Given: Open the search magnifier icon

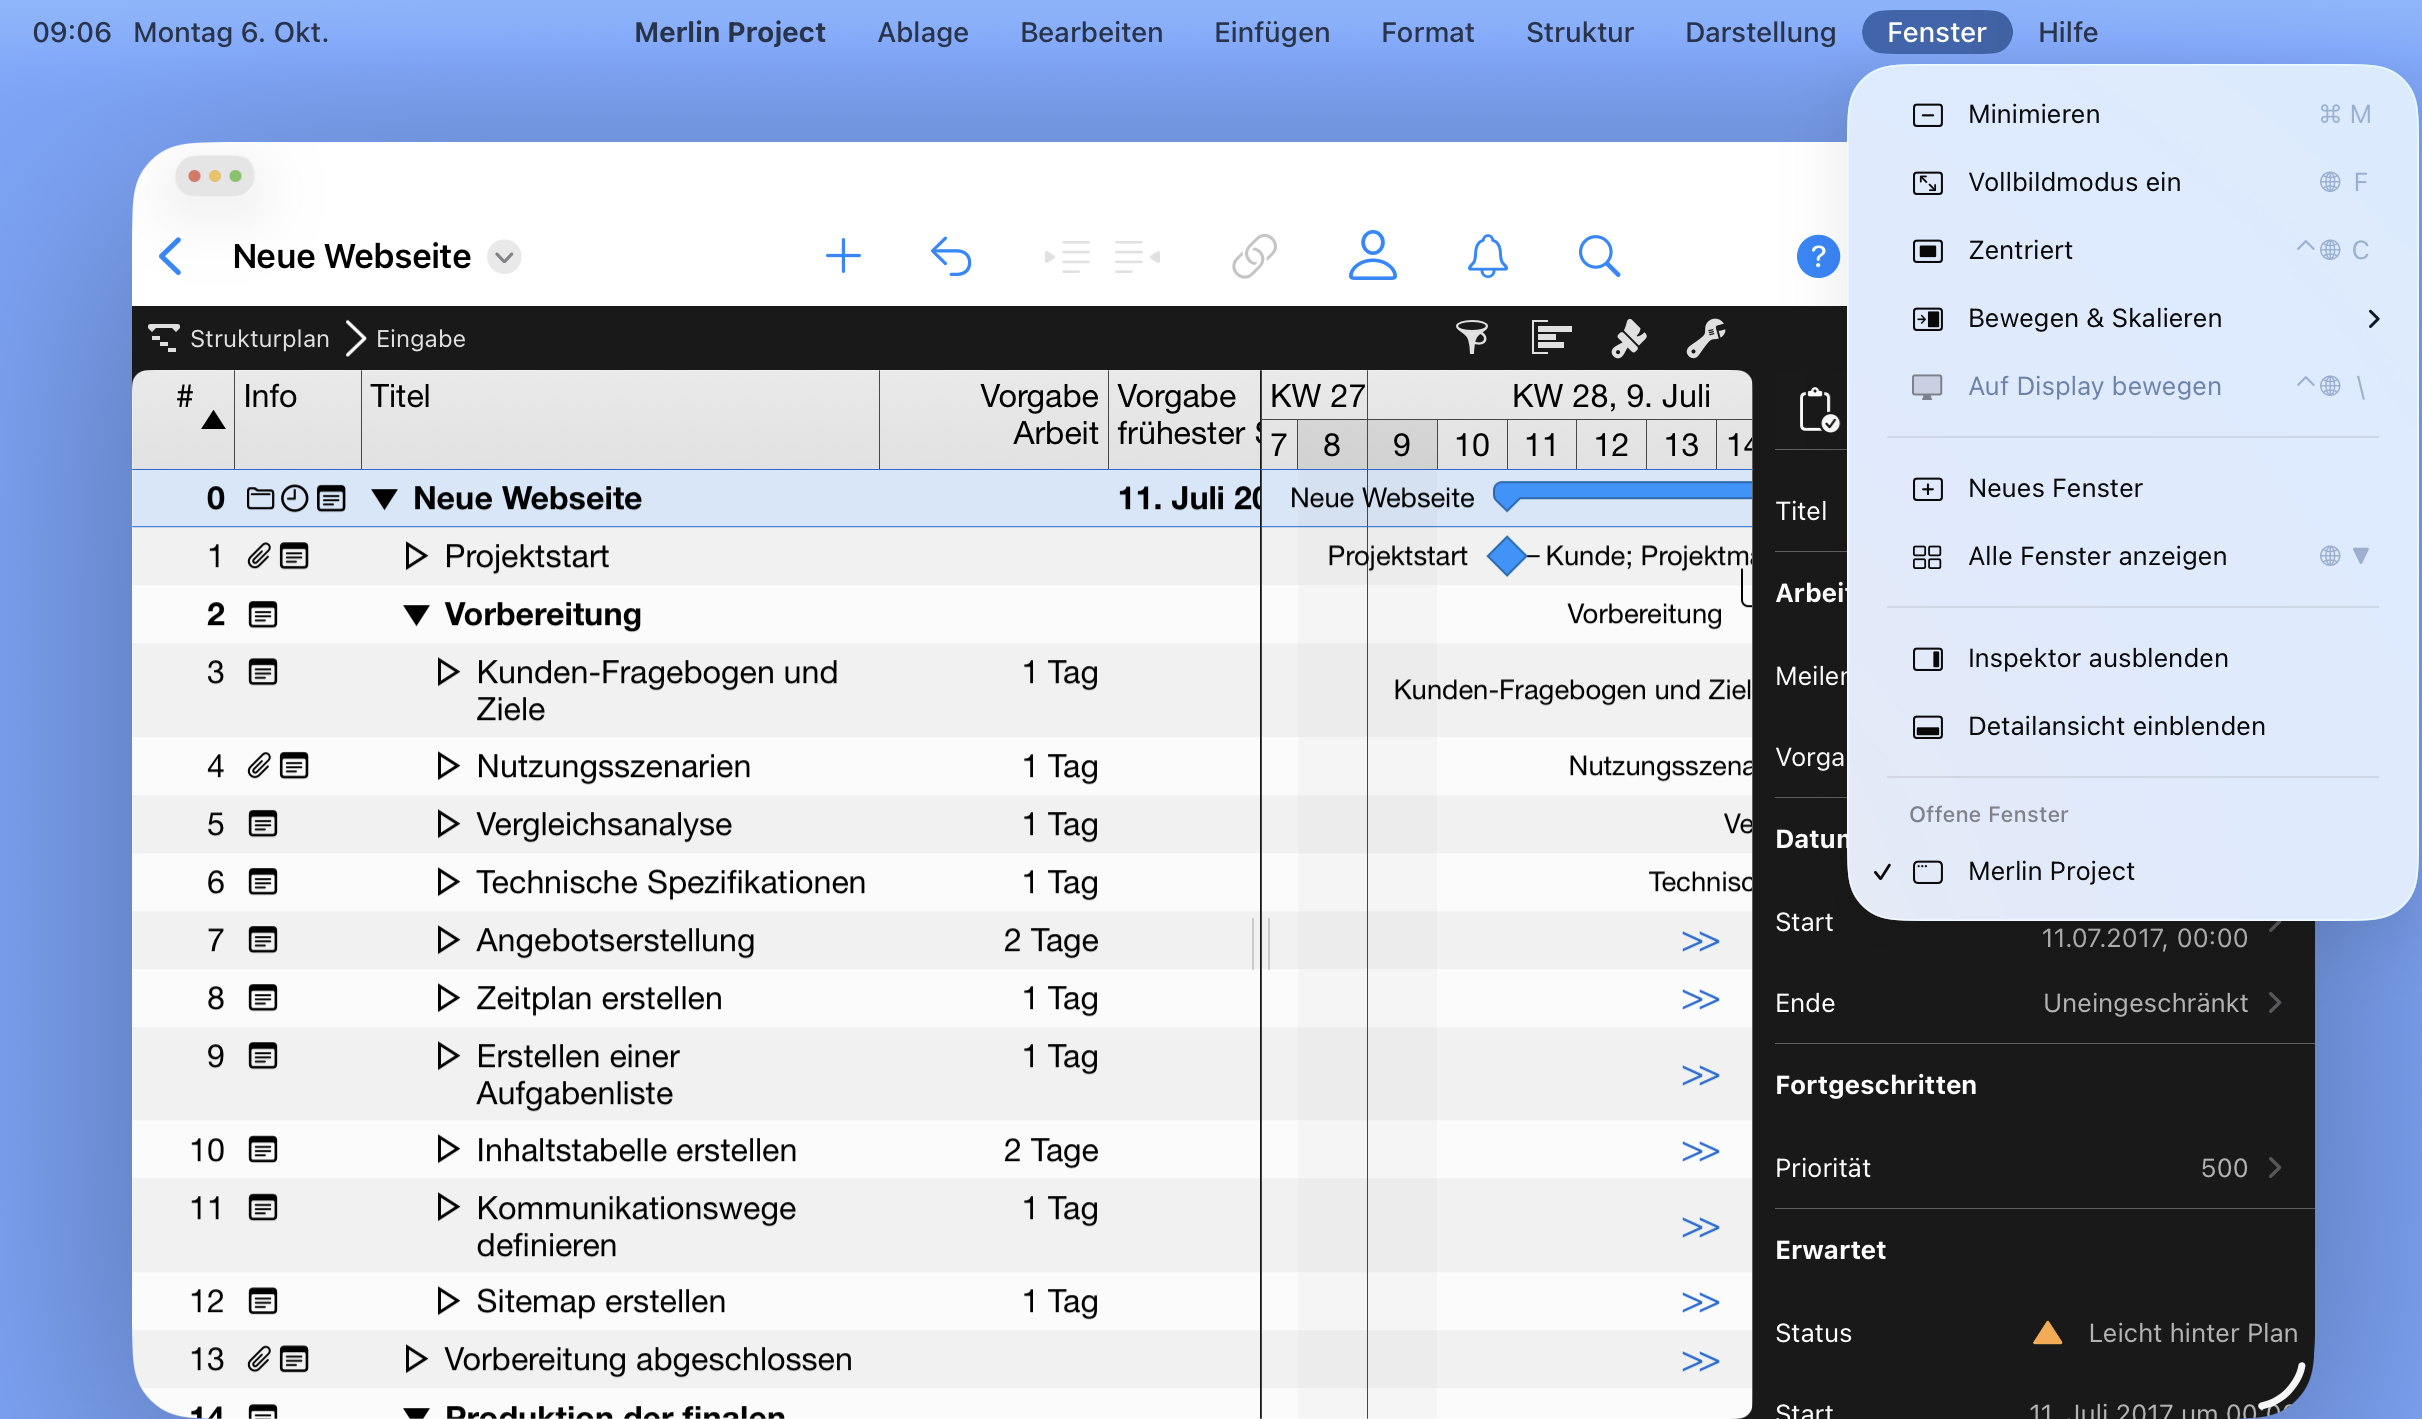Looking at the screenshot, I should pos(1598,256).
